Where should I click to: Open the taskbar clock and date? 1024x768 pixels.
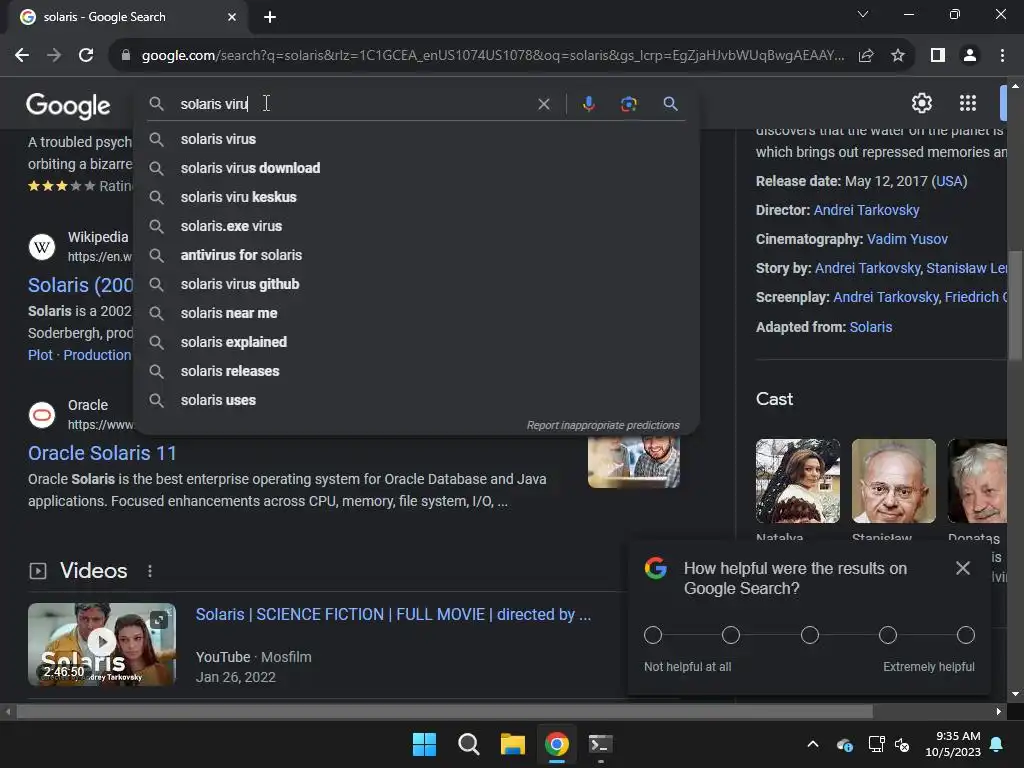tap(953, 744)
